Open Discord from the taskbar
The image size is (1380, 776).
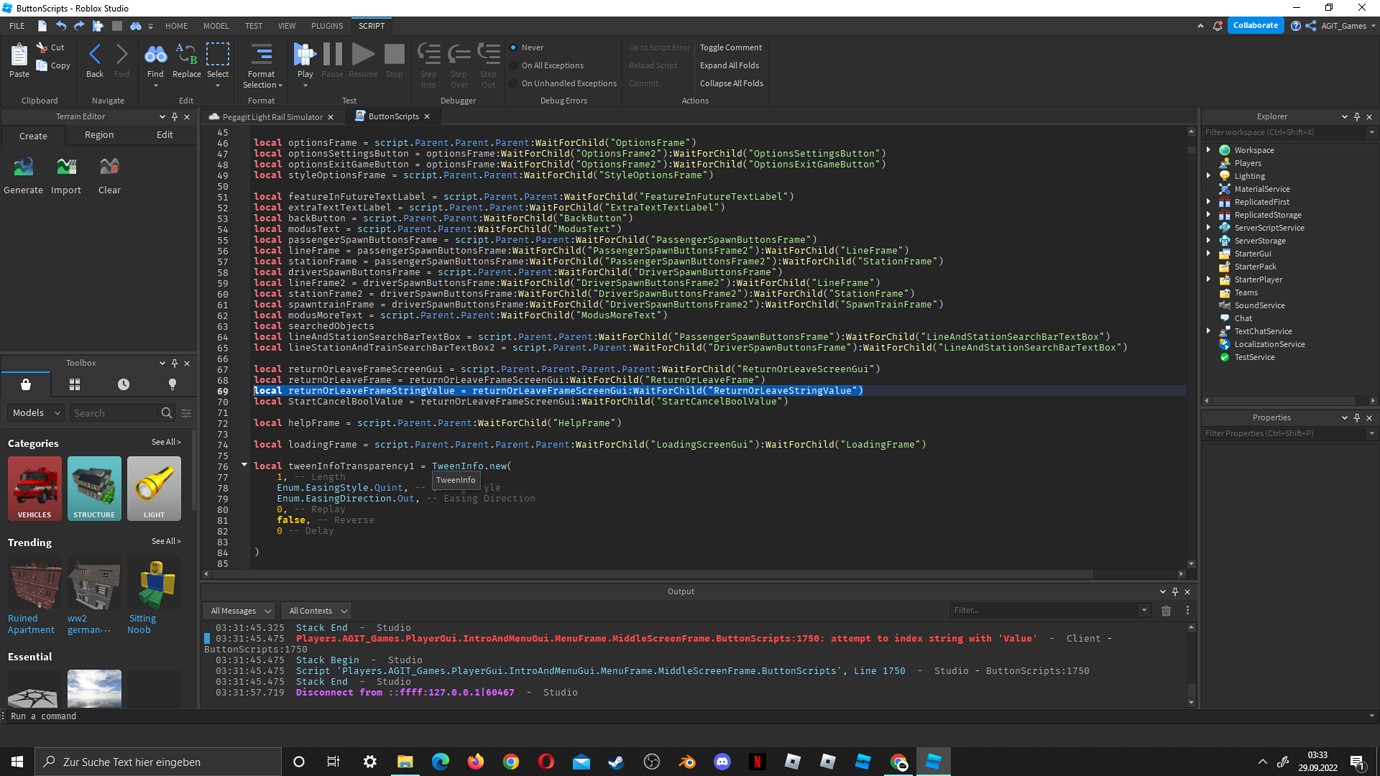722,762
